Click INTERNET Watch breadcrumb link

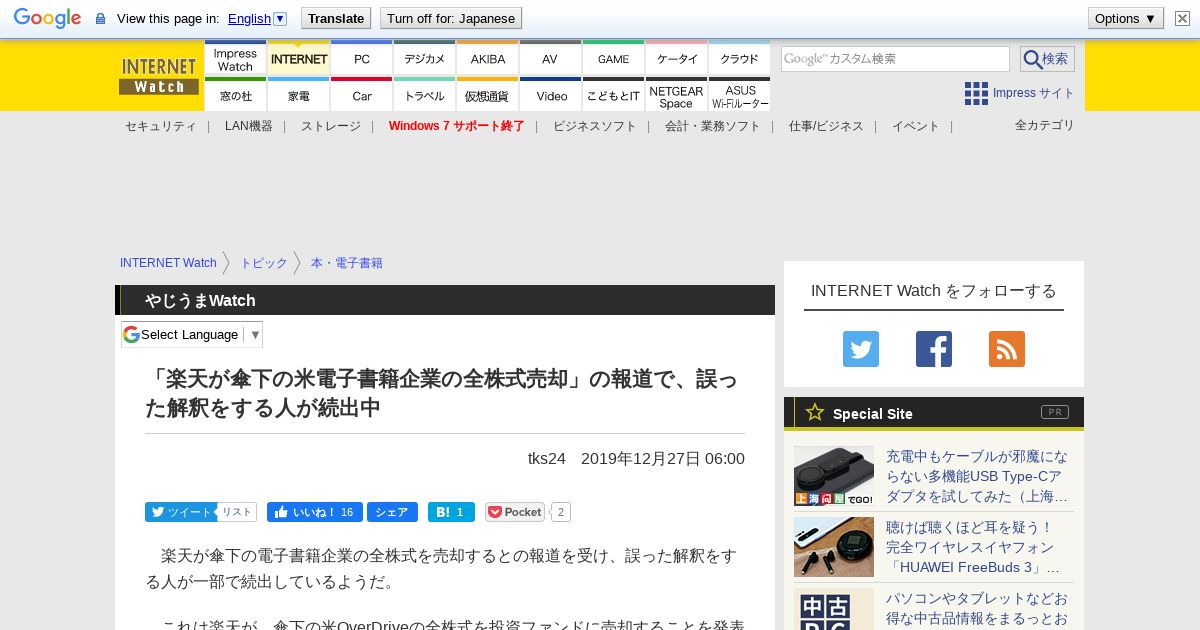pos(168,263)
